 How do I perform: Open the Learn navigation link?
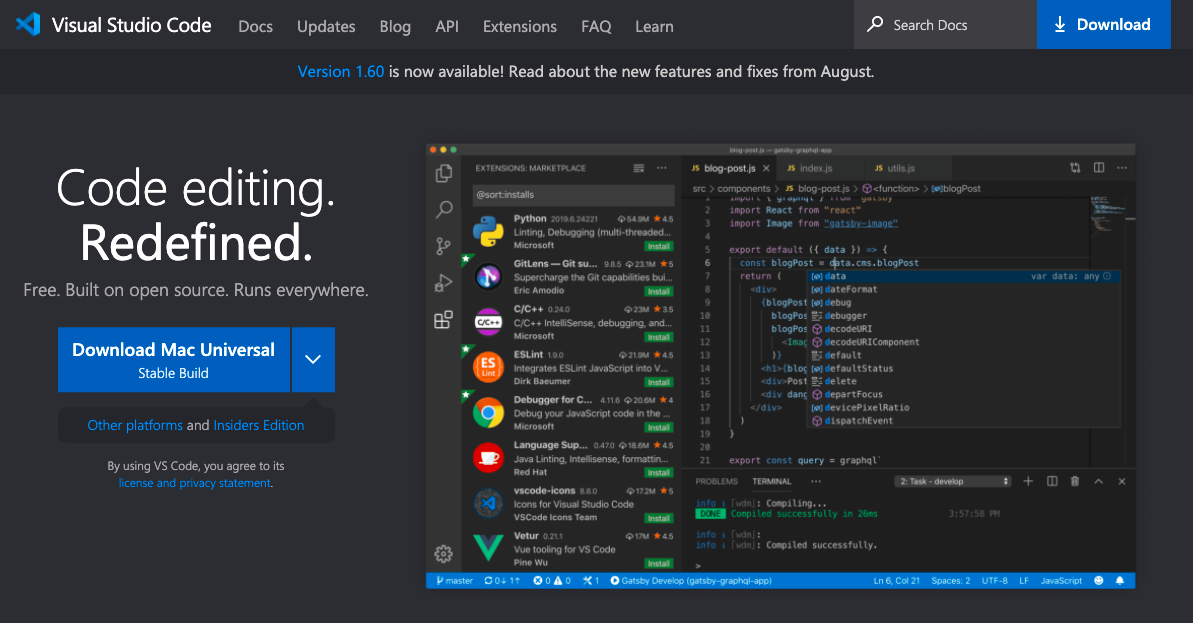(654, 26)
